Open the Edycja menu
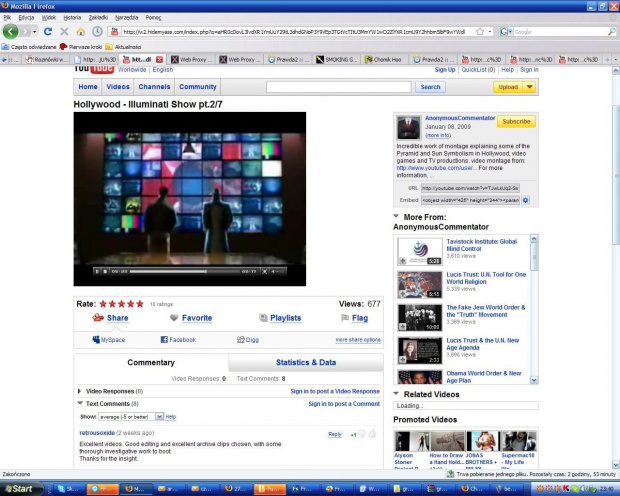 (26, 17)
